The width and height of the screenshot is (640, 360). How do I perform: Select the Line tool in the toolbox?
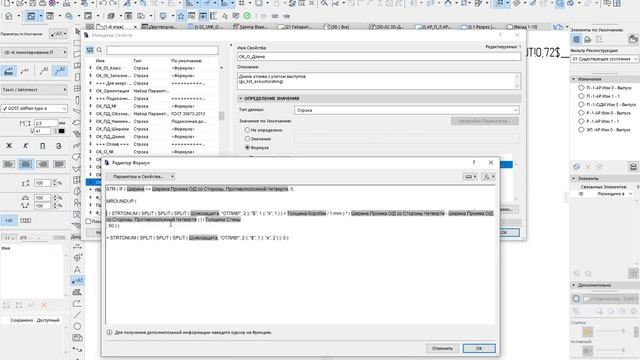pyautogui.click(x=77, y=315)
